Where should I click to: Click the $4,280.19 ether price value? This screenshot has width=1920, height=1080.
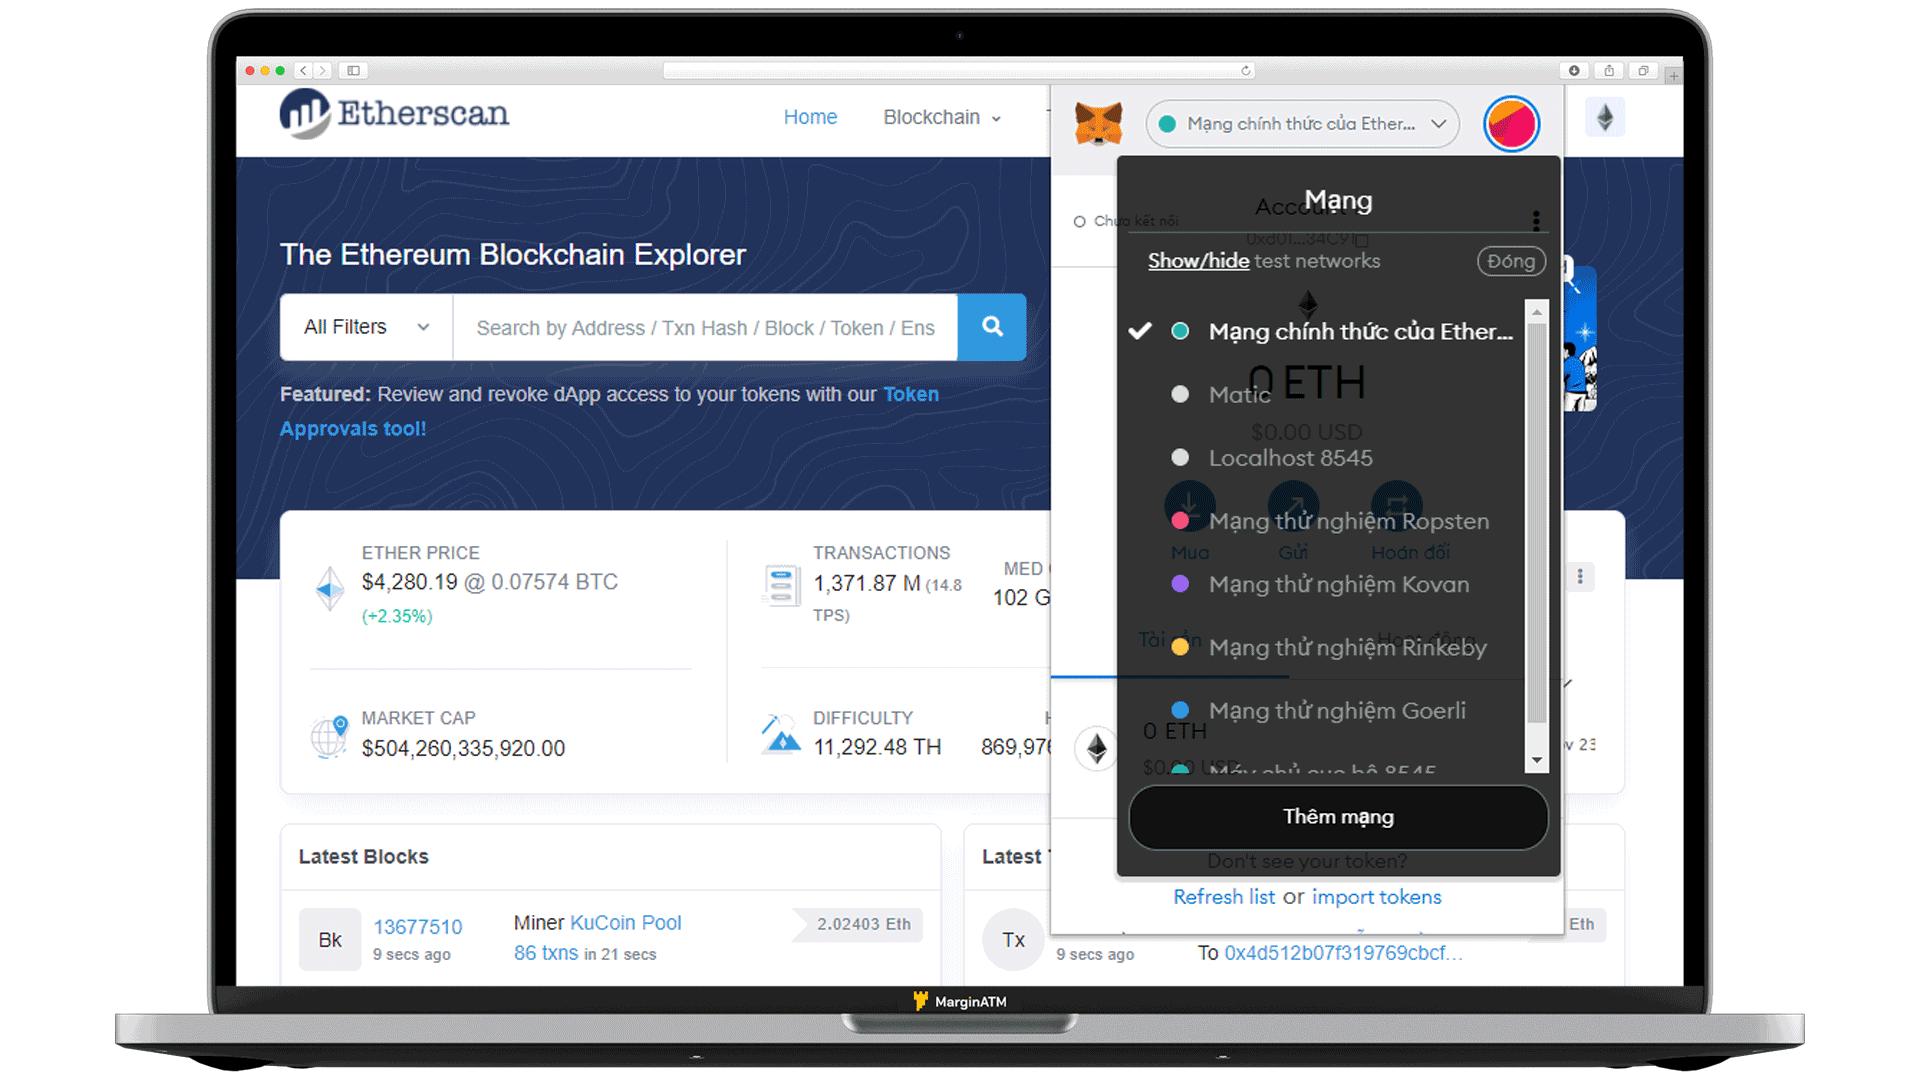tap(409, 582)
